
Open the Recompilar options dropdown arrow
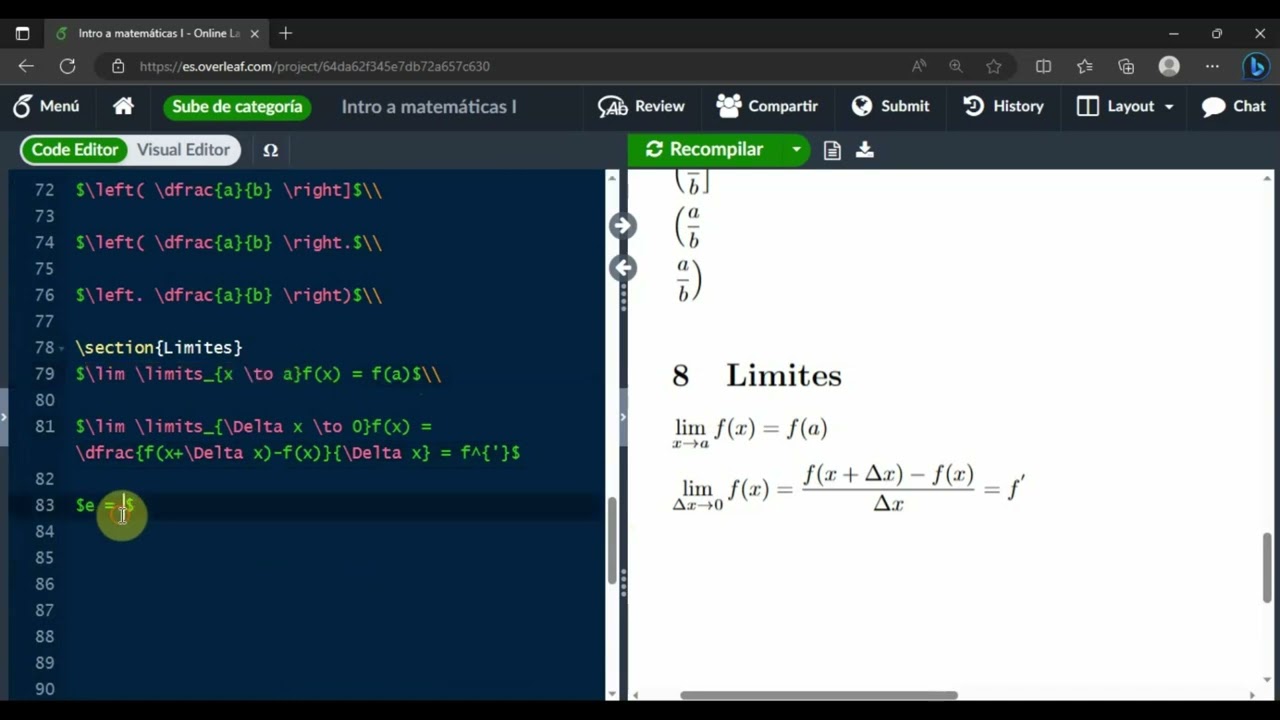click(x=796, y=149)
